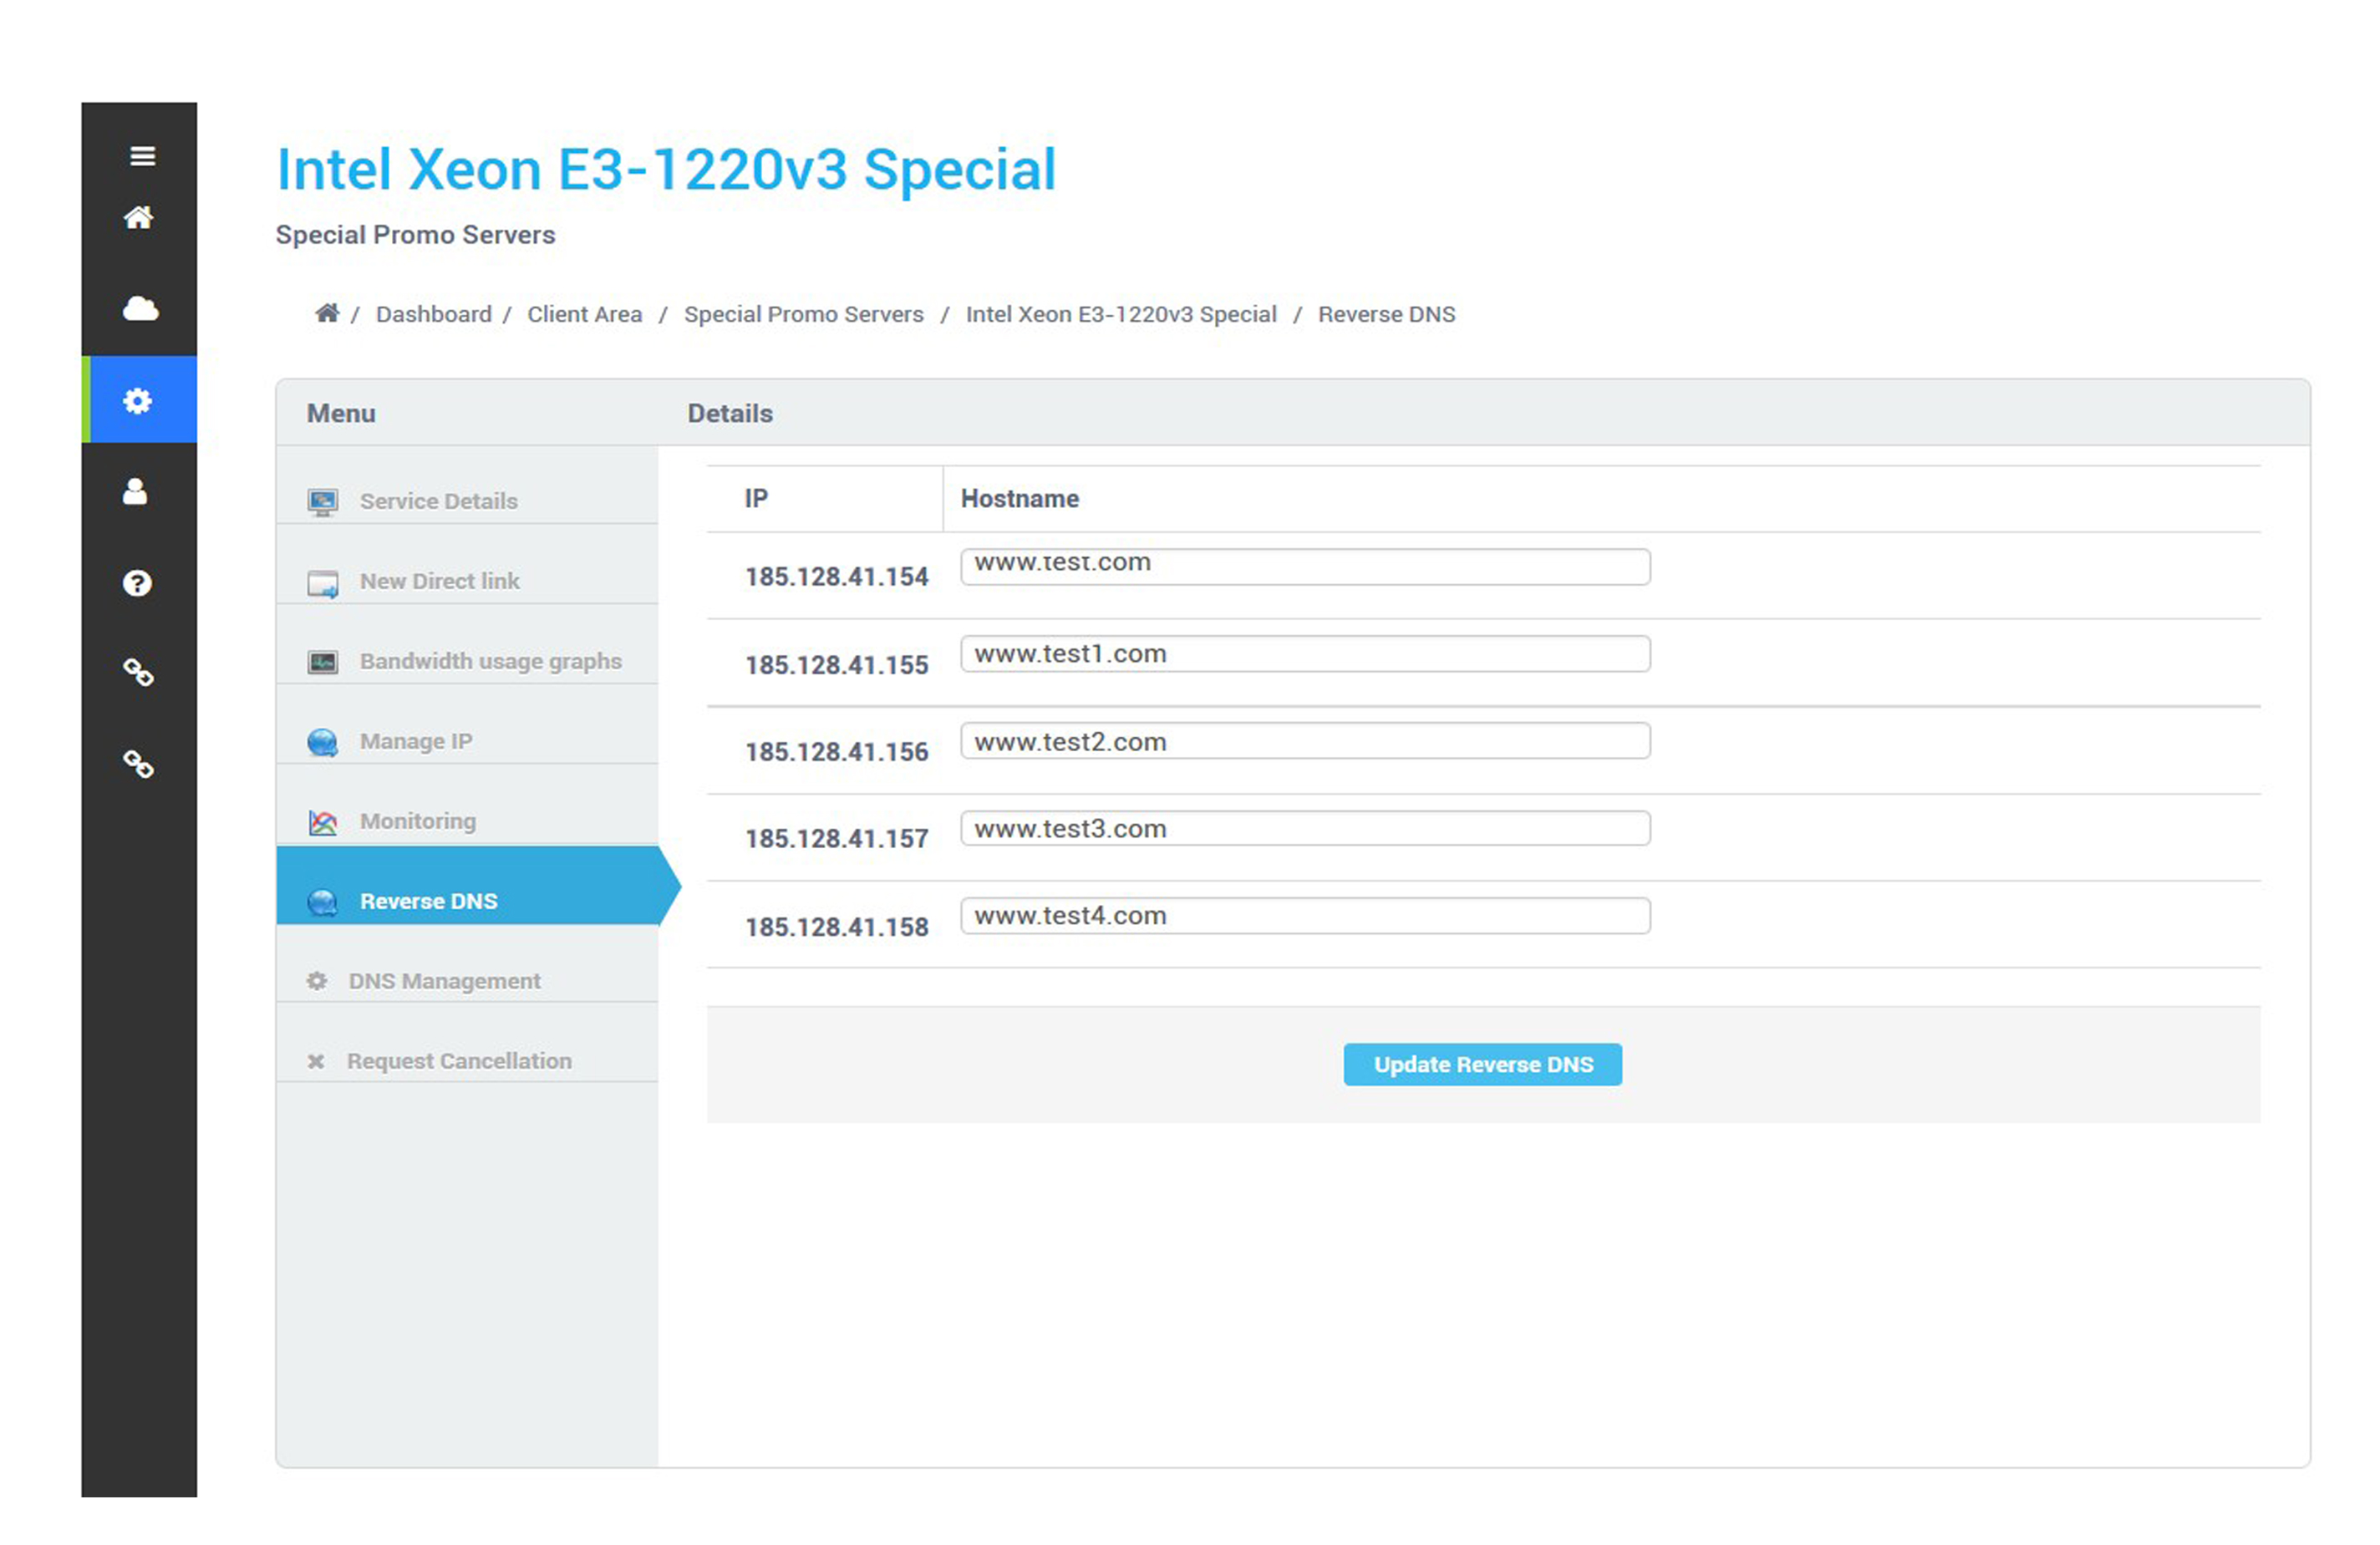
Task: Click the Request Cancellation X icon
Action: [316, 1061]
